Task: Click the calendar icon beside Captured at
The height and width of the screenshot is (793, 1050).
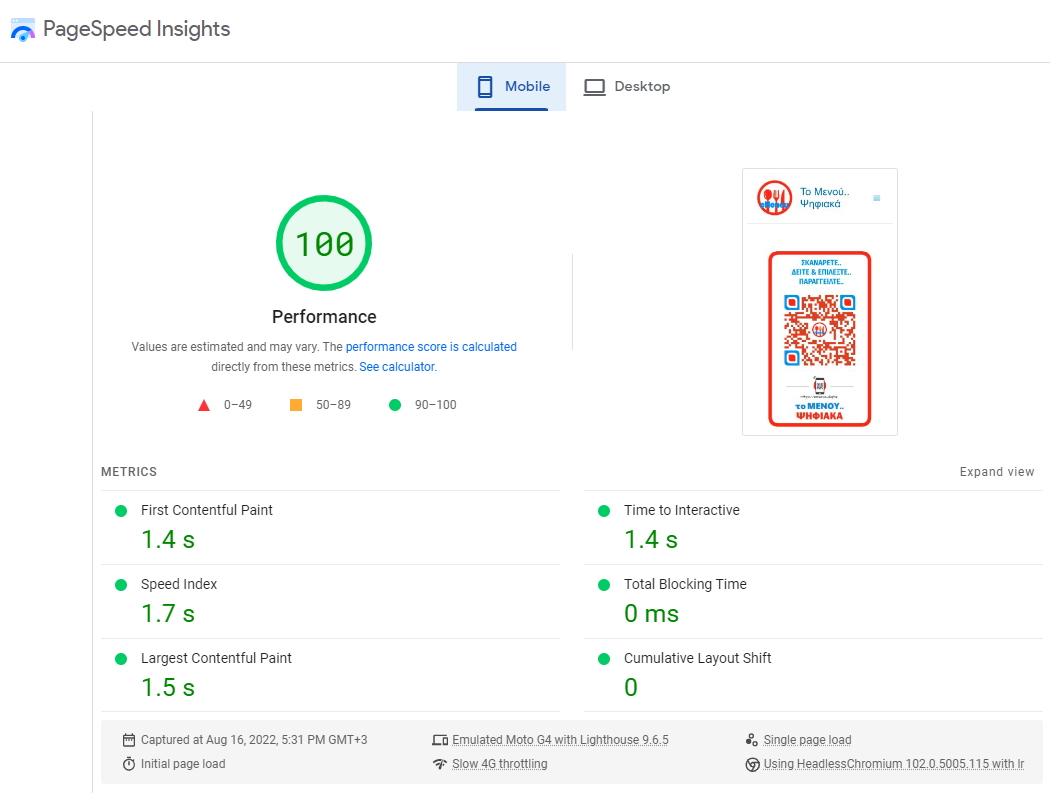Action: point(129,740)
